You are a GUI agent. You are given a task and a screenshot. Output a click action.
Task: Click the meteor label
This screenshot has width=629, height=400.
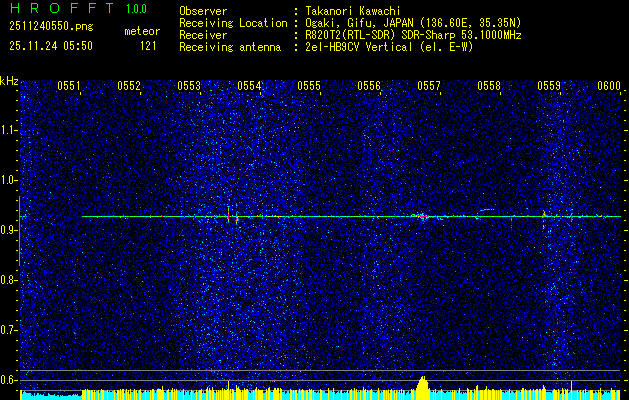coord(142,31)
